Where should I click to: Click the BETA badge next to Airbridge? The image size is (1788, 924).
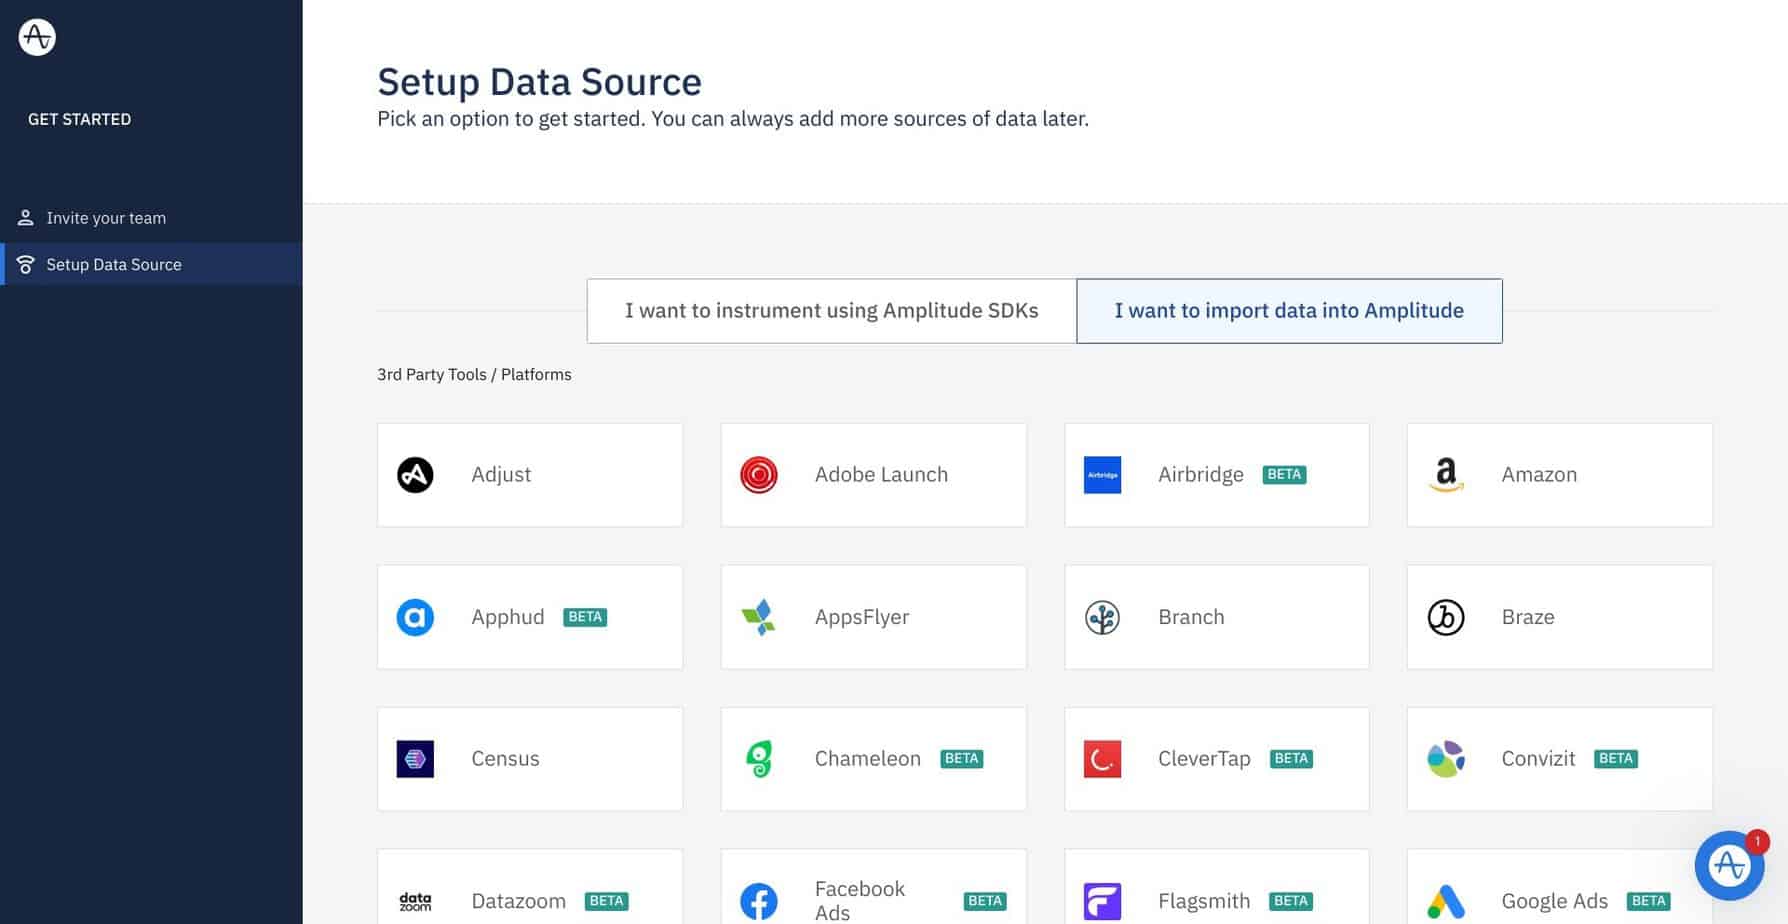pos(1284,475)
